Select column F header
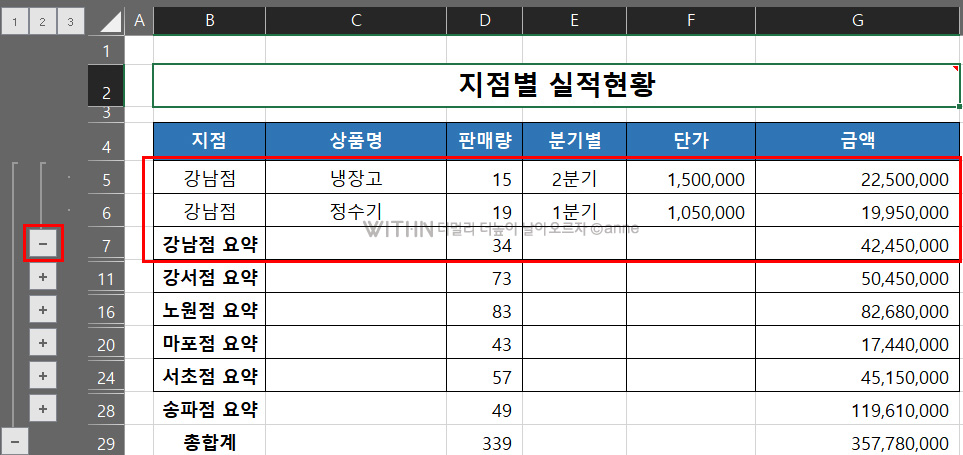The image size is (963, 455). point(691,21)
